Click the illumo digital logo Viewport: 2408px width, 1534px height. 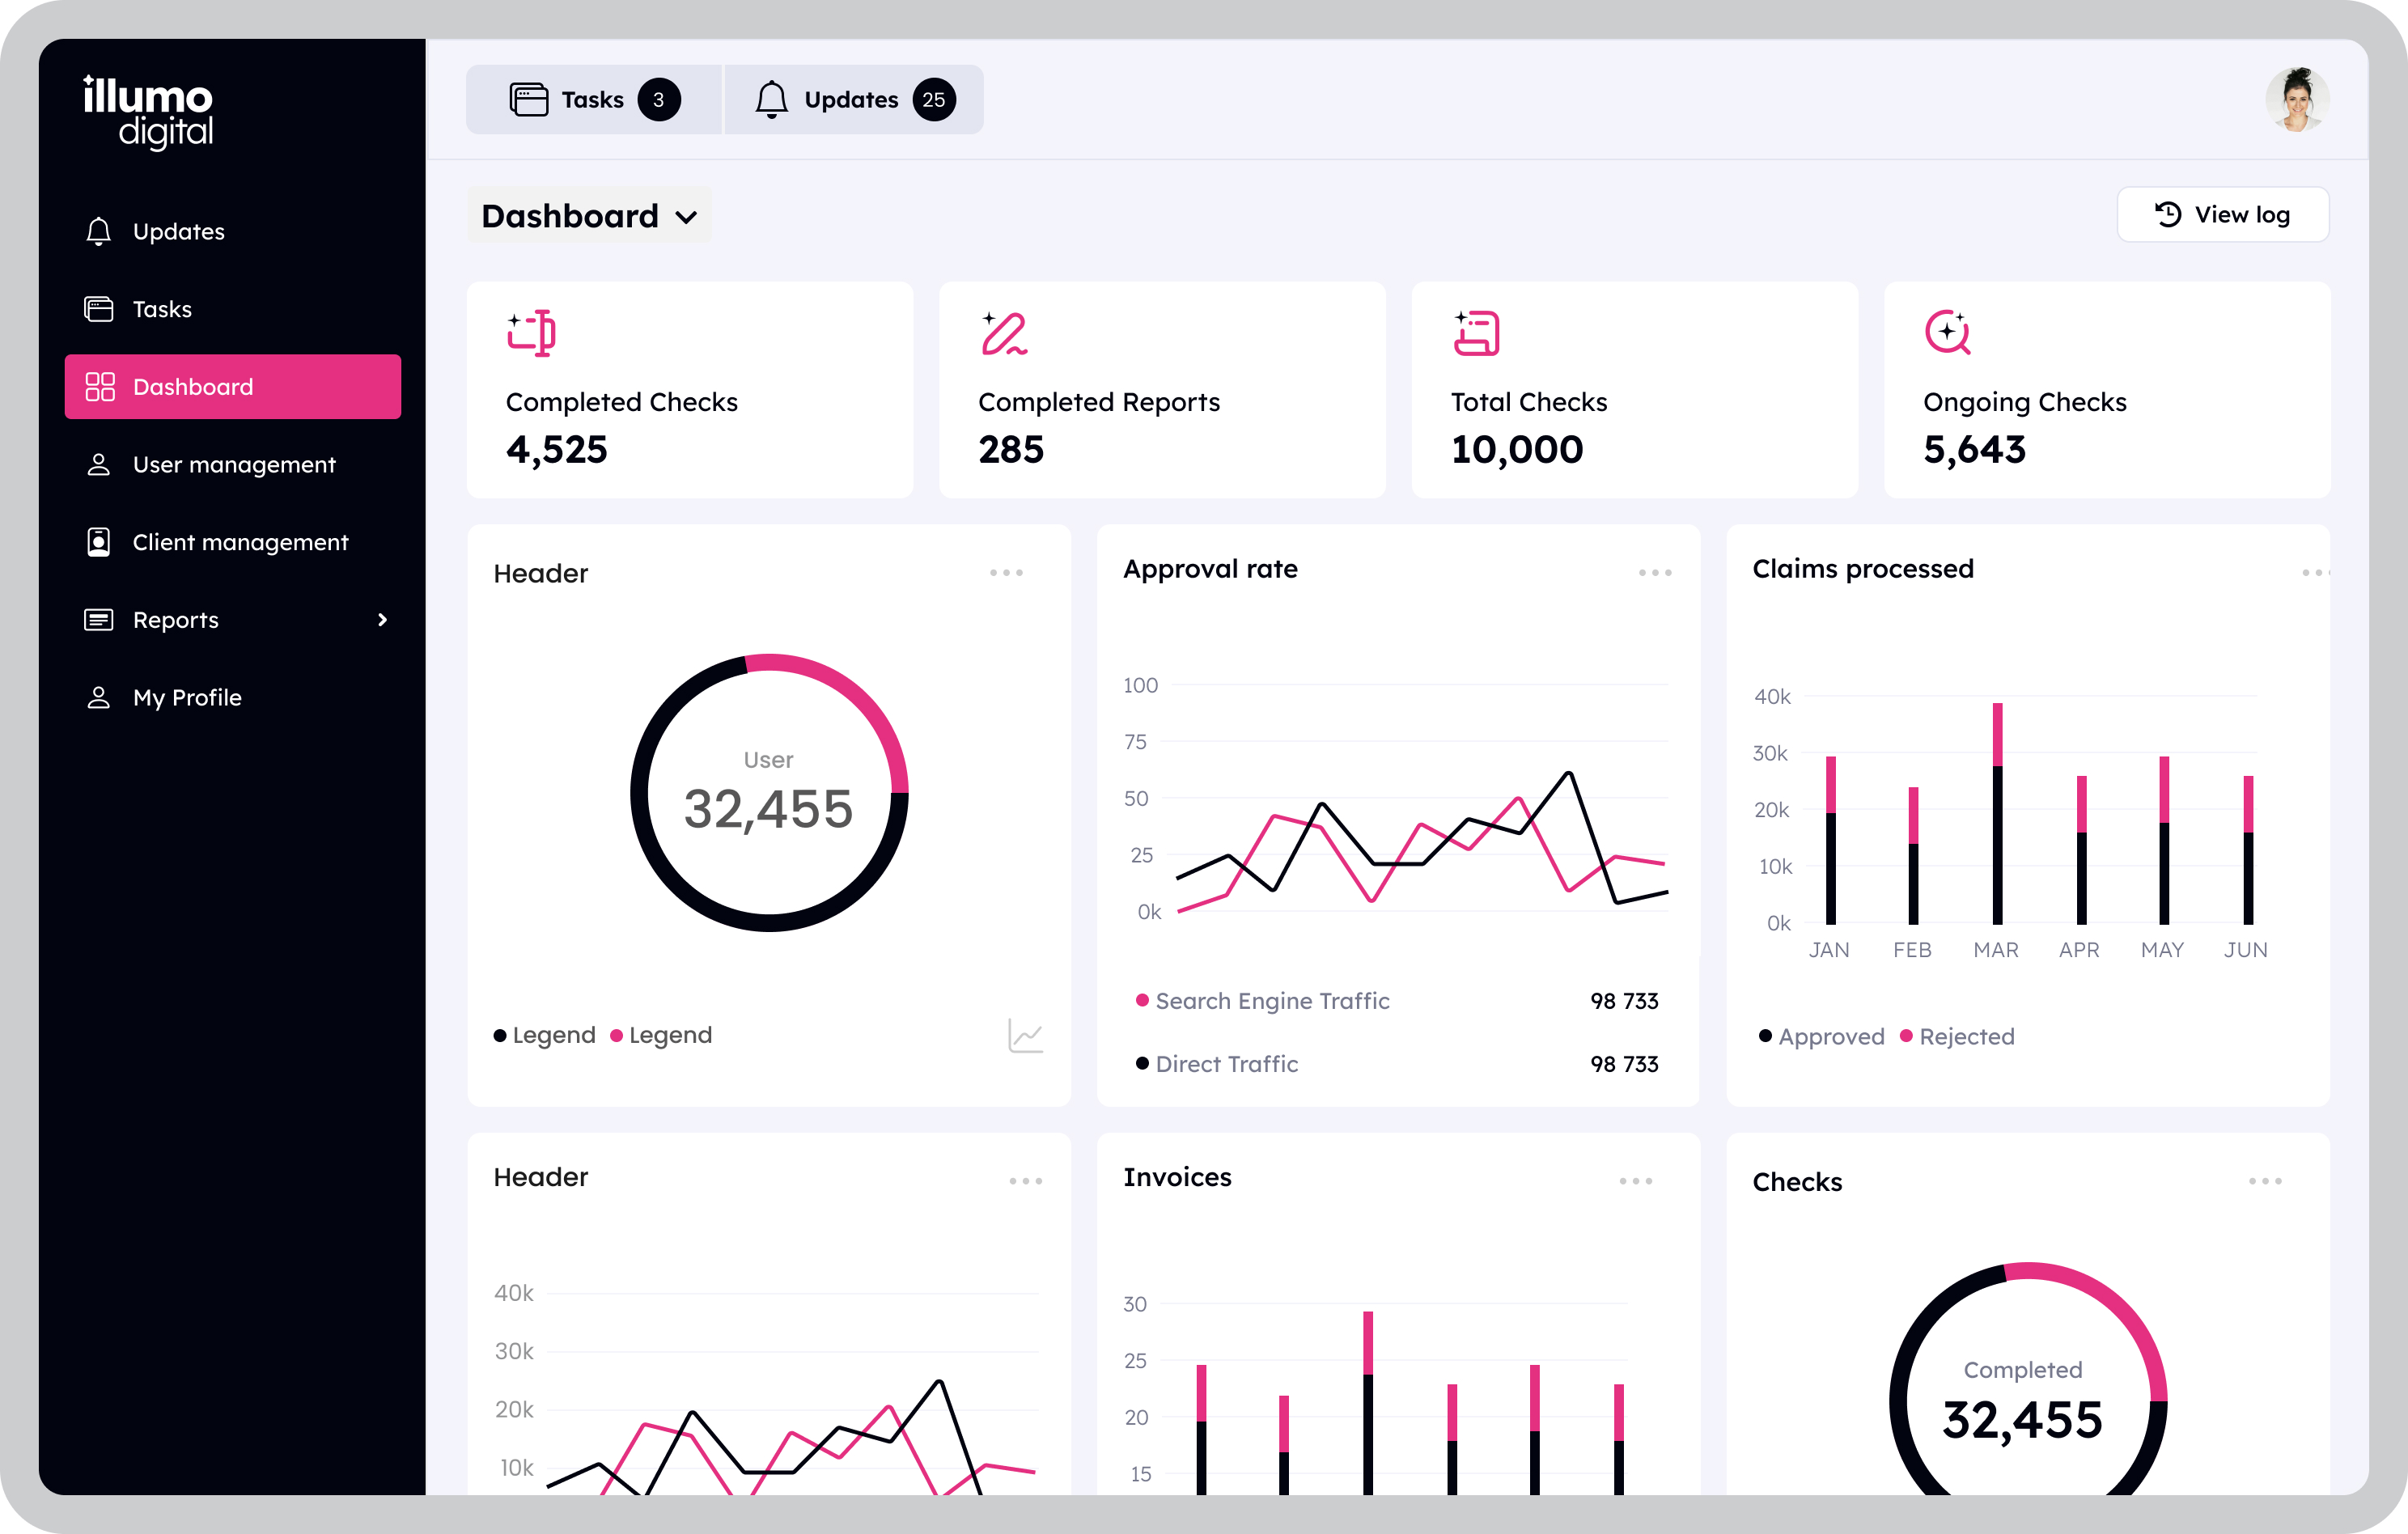148,112
